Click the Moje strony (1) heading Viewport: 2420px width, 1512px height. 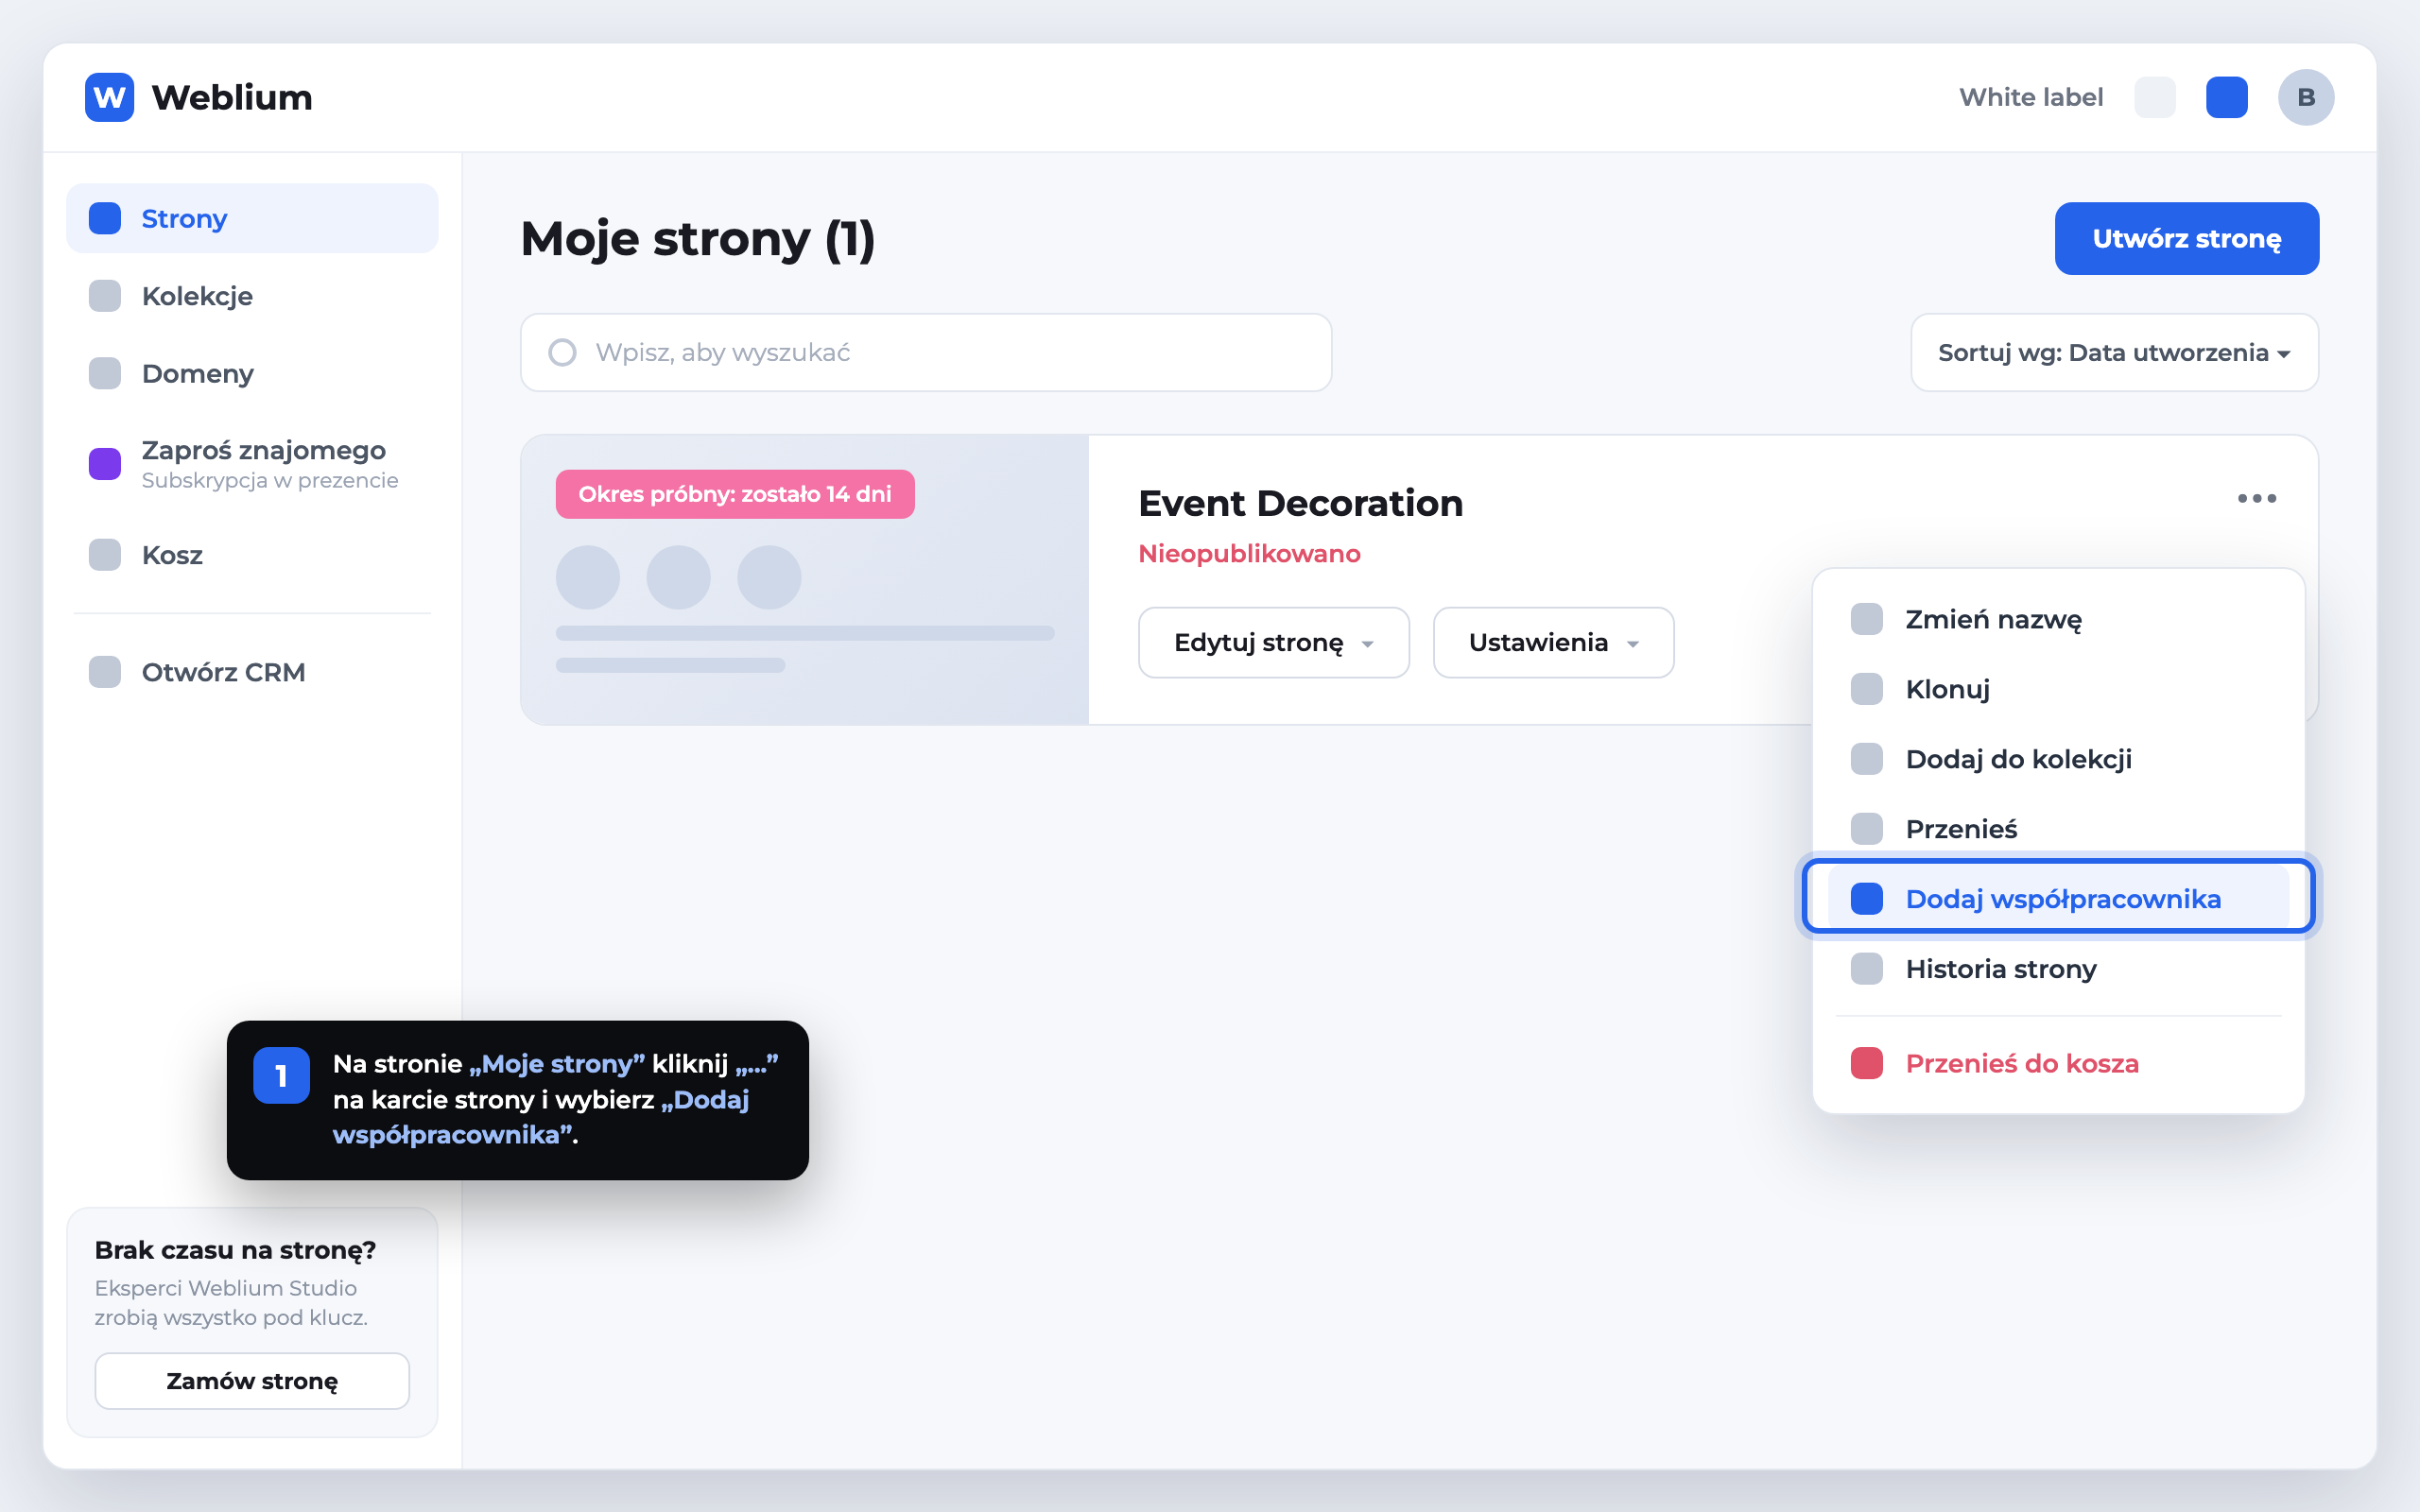tap(698, 239)
